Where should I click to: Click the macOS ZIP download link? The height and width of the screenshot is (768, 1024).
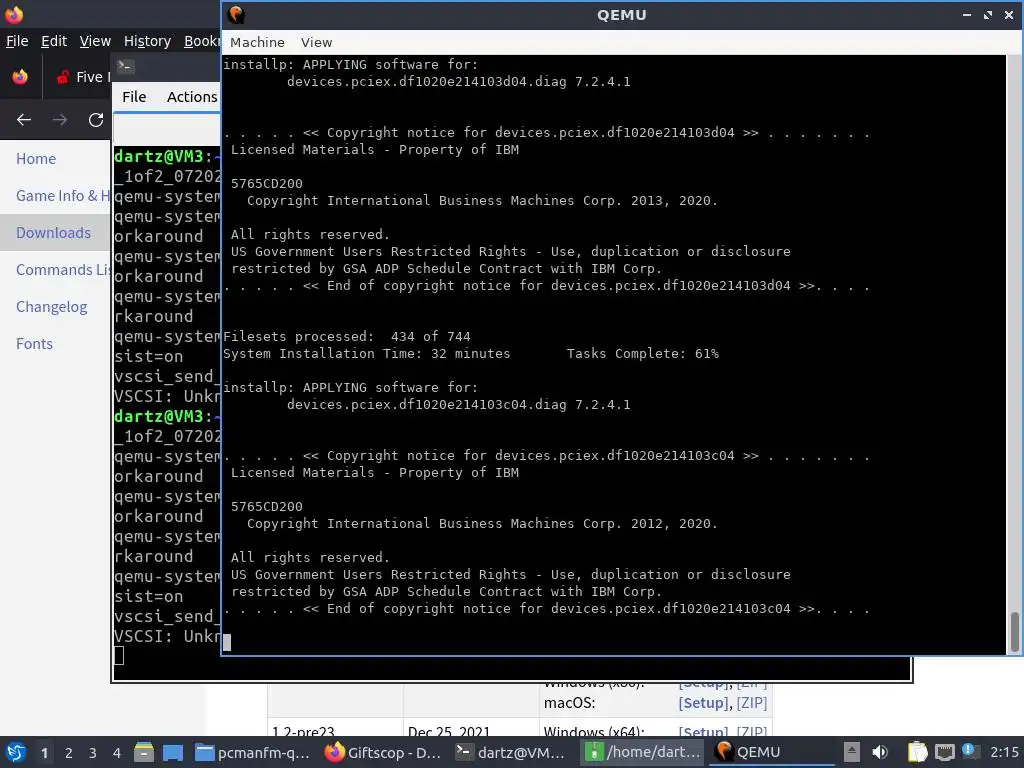click(x=752, y=703)
